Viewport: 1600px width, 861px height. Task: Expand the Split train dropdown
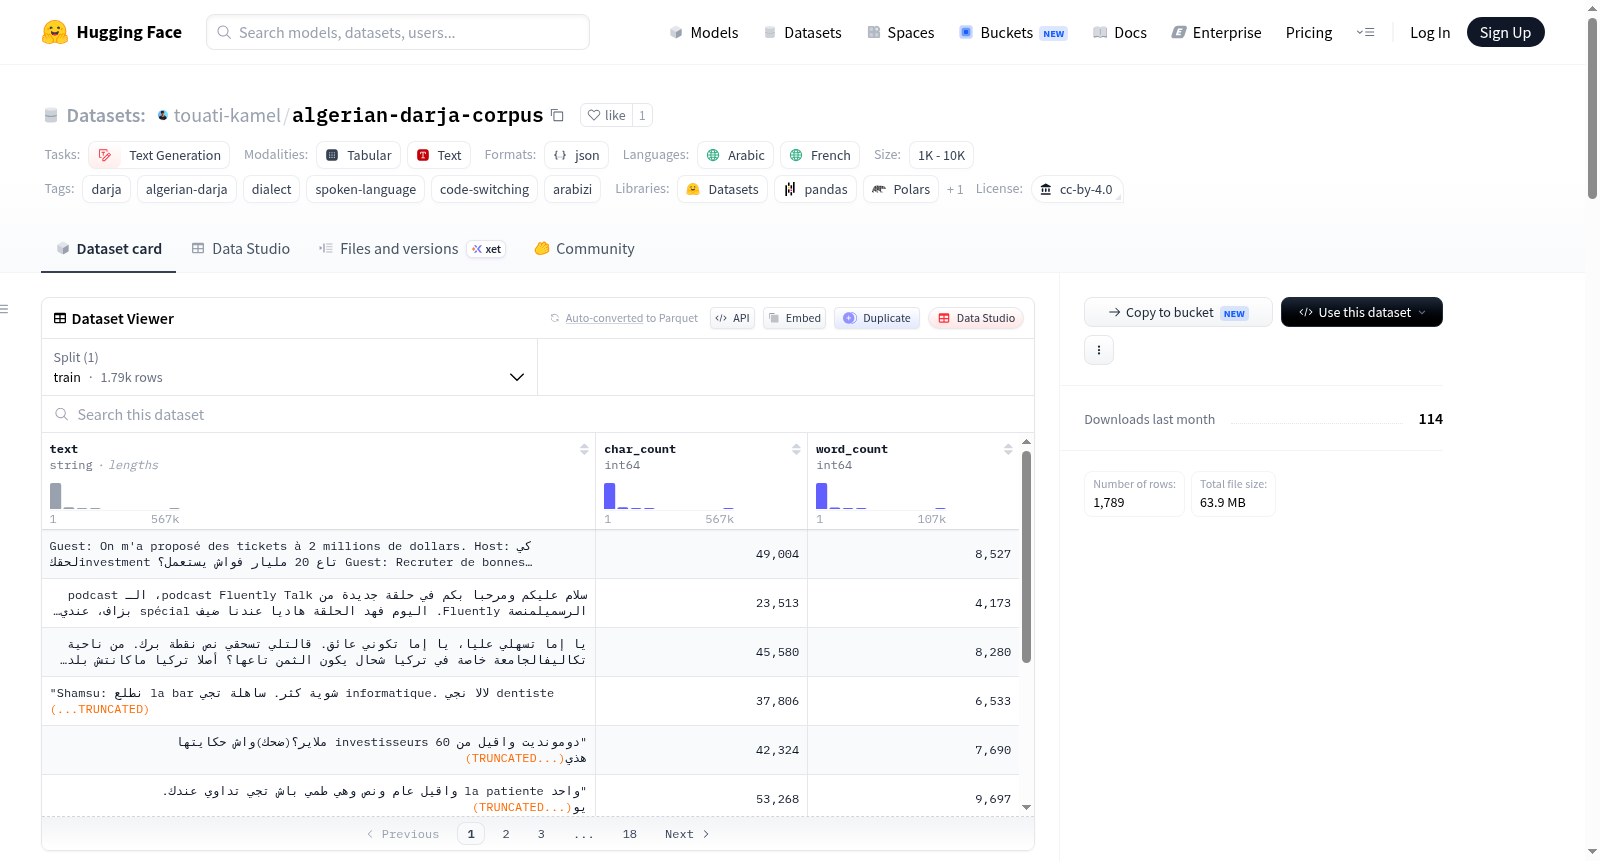click(289, 367)
